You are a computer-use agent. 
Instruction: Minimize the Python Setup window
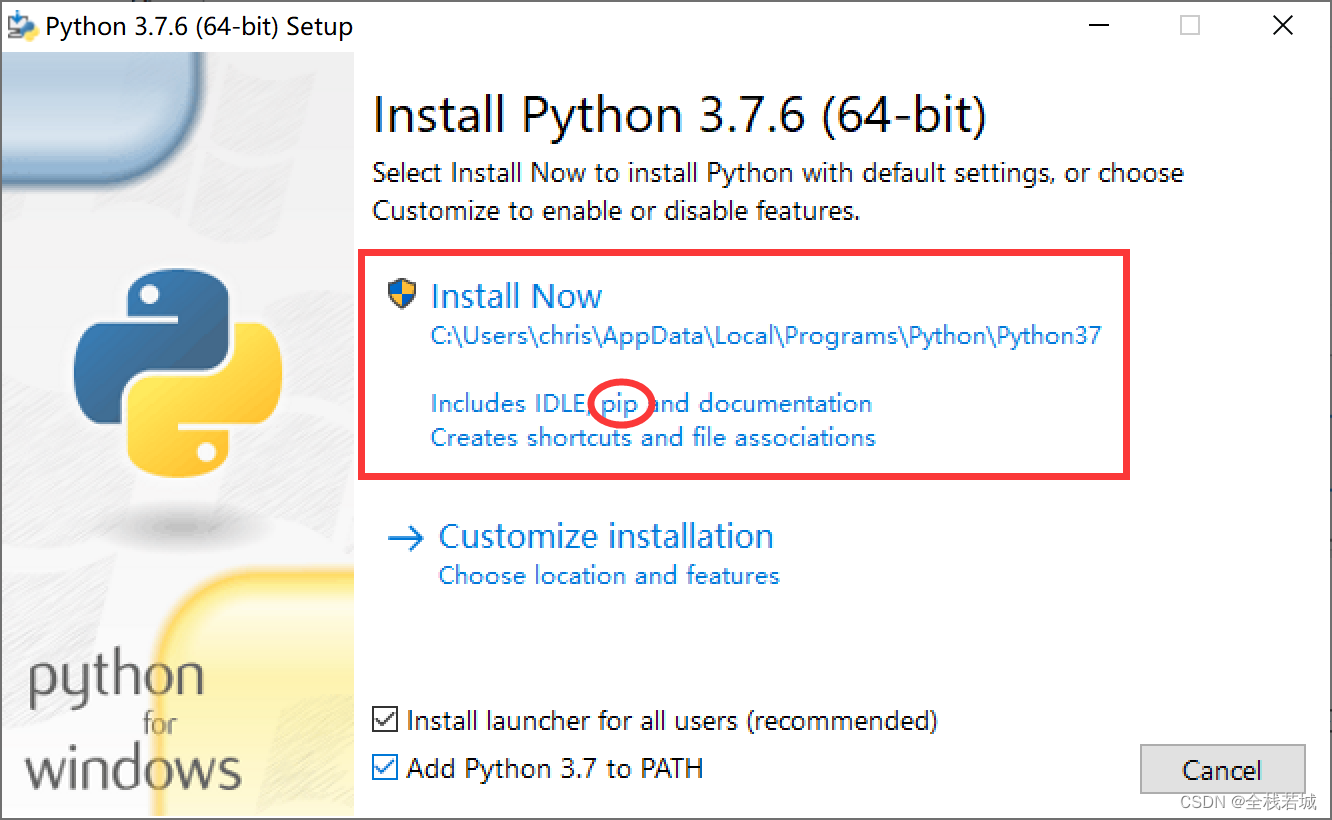click(x=1098, y=25)
